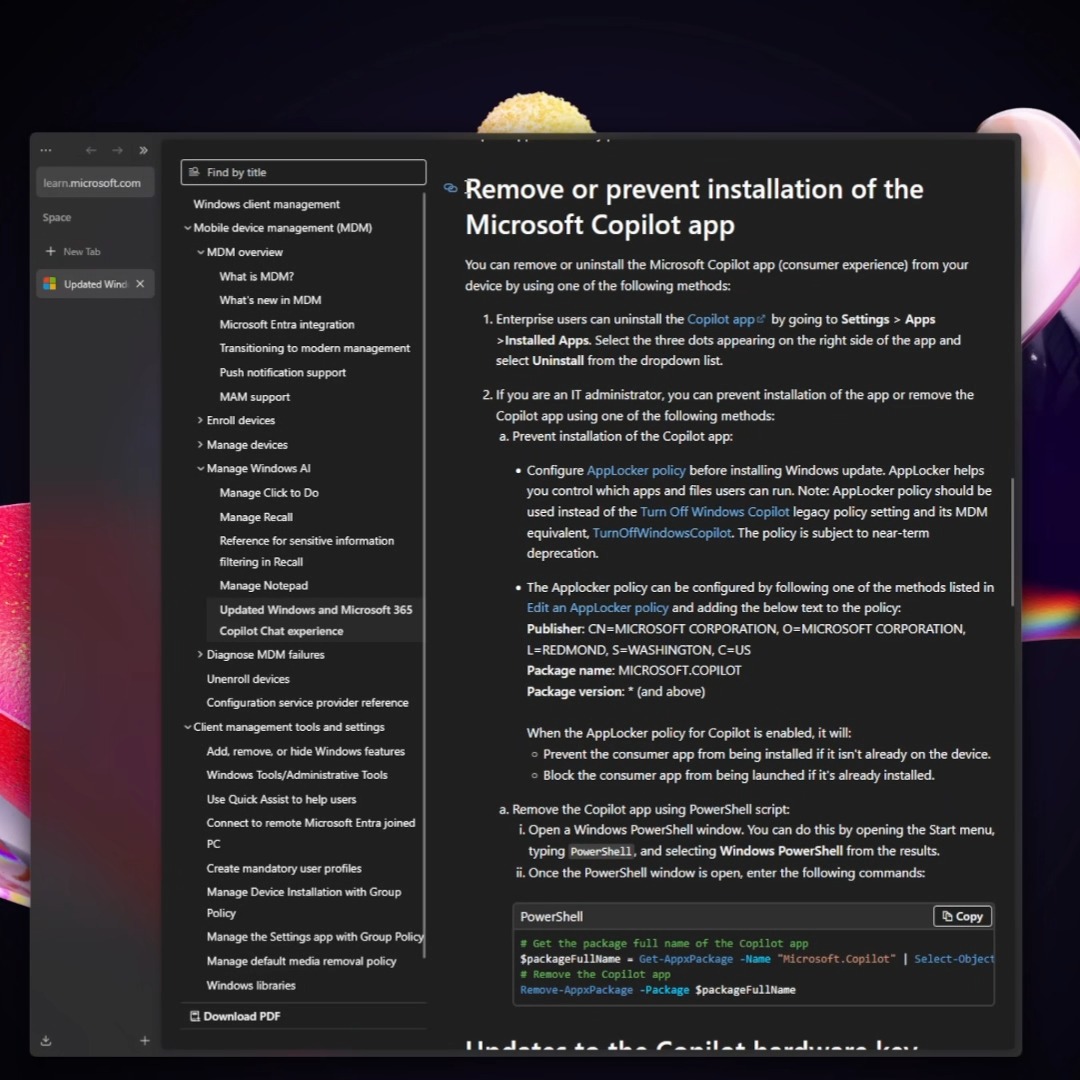This screenshot has width=1080, height=1080.
Task: Open What's new in MDM
Action: 270,300
